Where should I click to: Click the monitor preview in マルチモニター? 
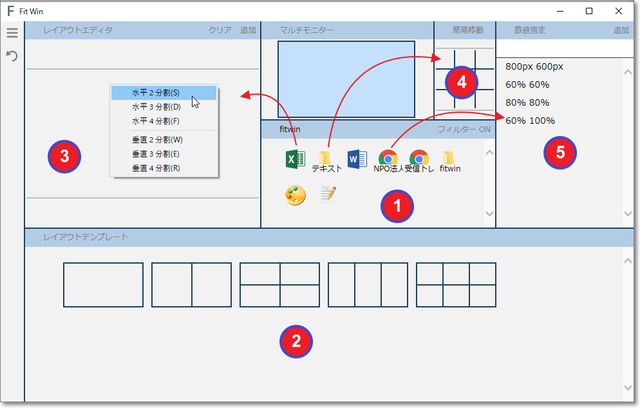click(346, 79)
